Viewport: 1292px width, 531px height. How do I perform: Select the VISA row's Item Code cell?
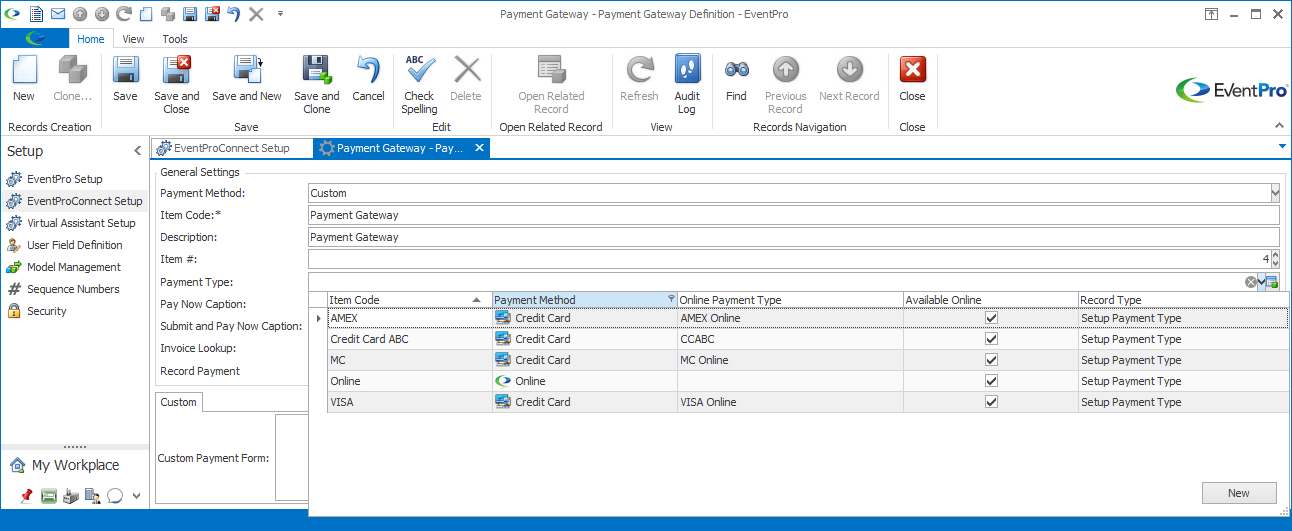pyautogui.click(x=409, y=402)
